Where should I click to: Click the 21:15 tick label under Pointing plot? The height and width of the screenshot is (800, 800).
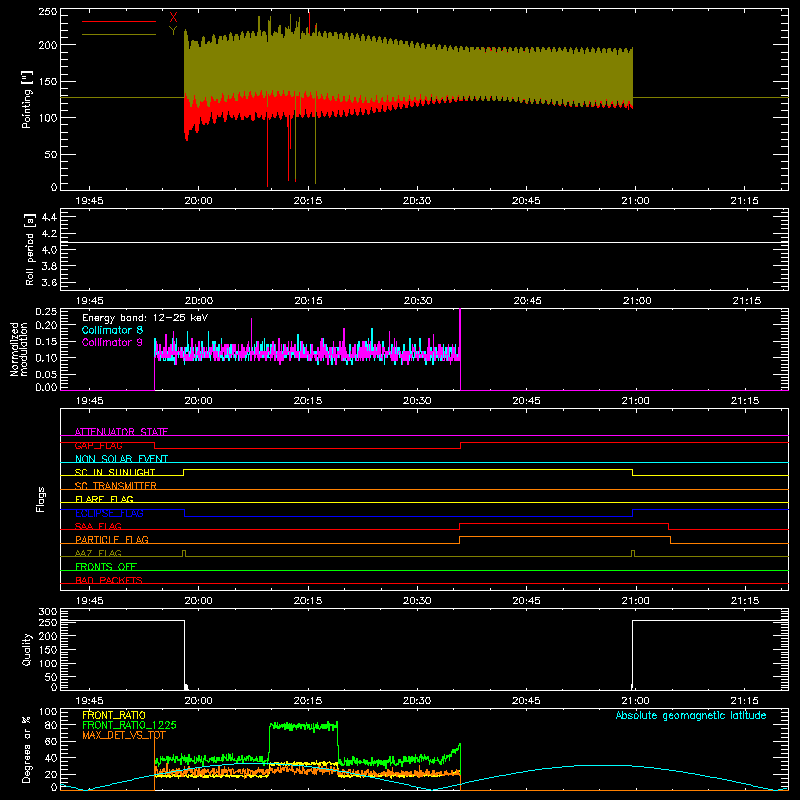[744, 201]
